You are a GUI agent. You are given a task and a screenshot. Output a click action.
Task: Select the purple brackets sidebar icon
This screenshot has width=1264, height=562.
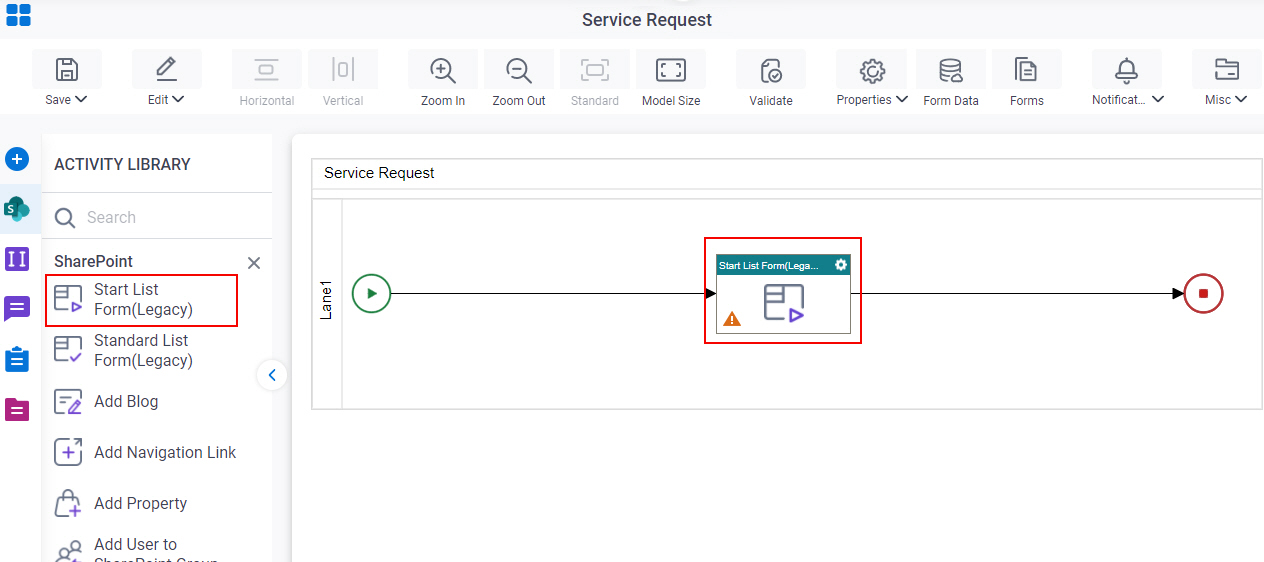click(17, 259)
